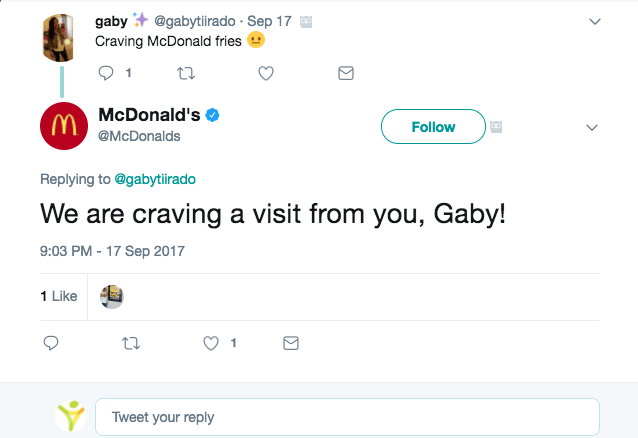
Task: Reply to the McDonald's tweet
Action: click(x=51, y=343)
